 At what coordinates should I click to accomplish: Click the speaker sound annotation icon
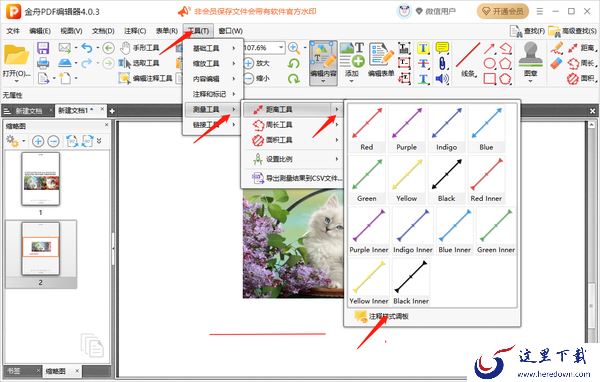[x=442, y=79]
